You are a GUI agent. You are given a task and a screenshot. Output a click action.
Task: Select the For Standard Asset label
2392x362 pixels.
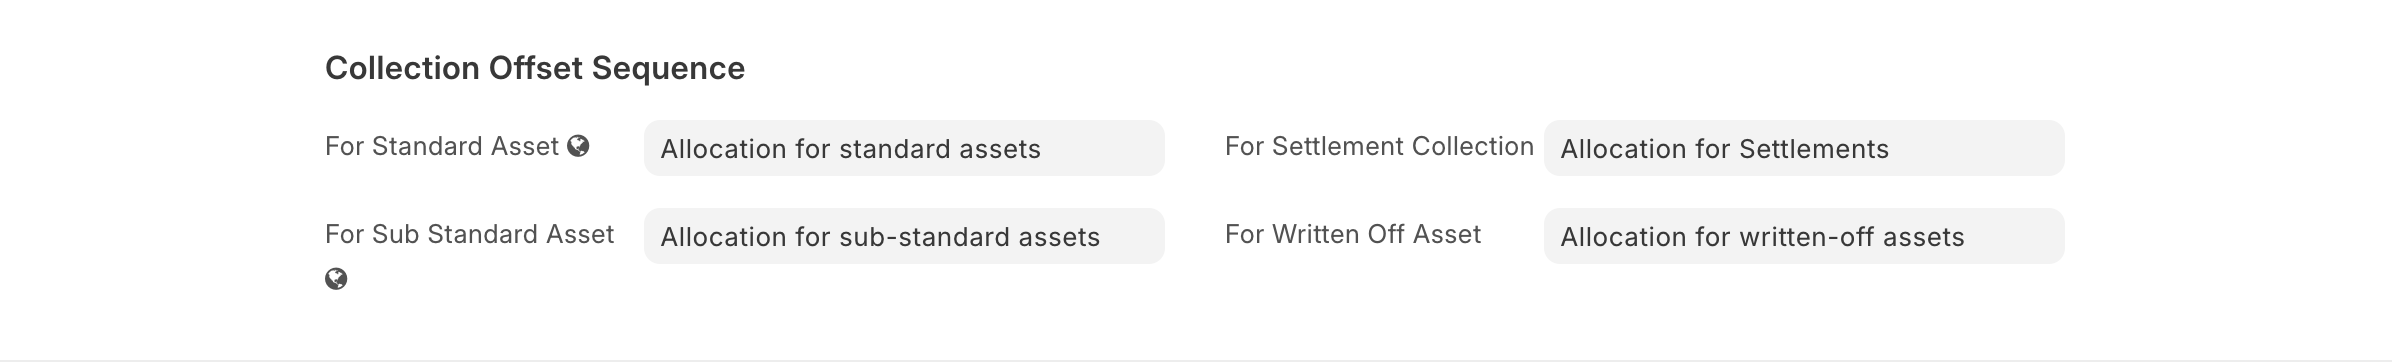442,147
